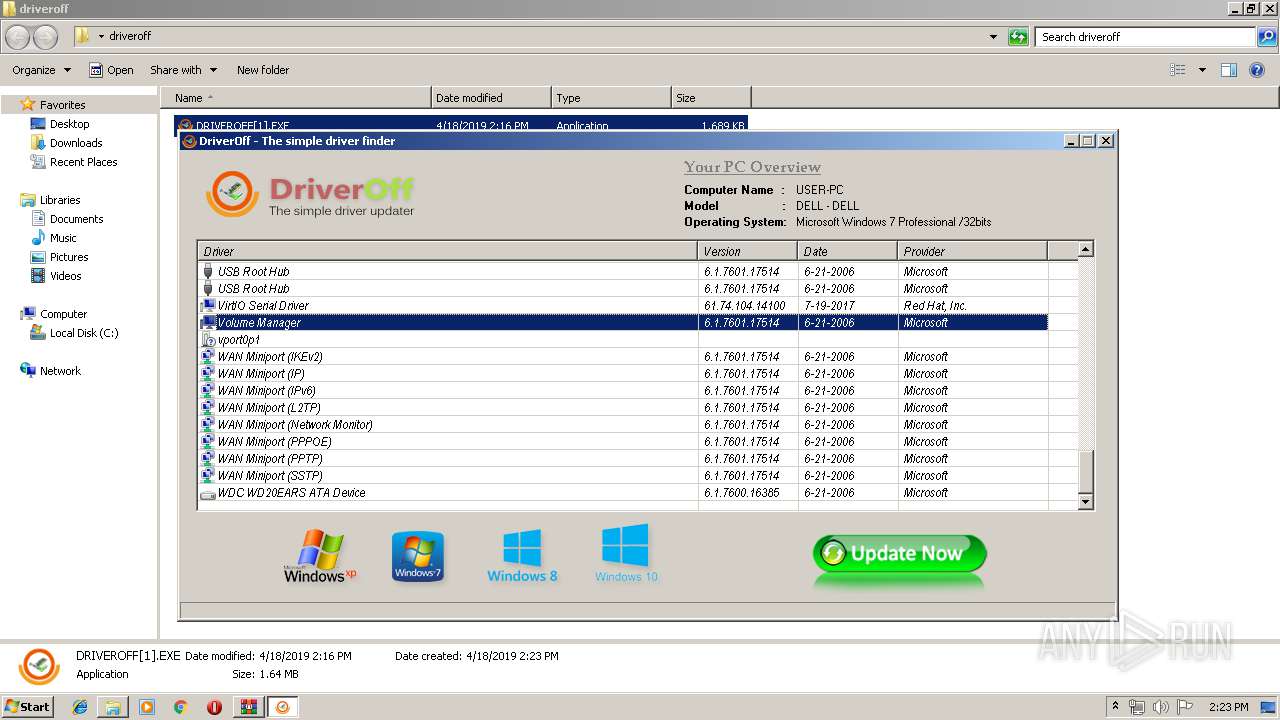This screenshot has height=720, width=1280.
Task: Click New folder in the Explorer toolbar
Action: [263, 70]
